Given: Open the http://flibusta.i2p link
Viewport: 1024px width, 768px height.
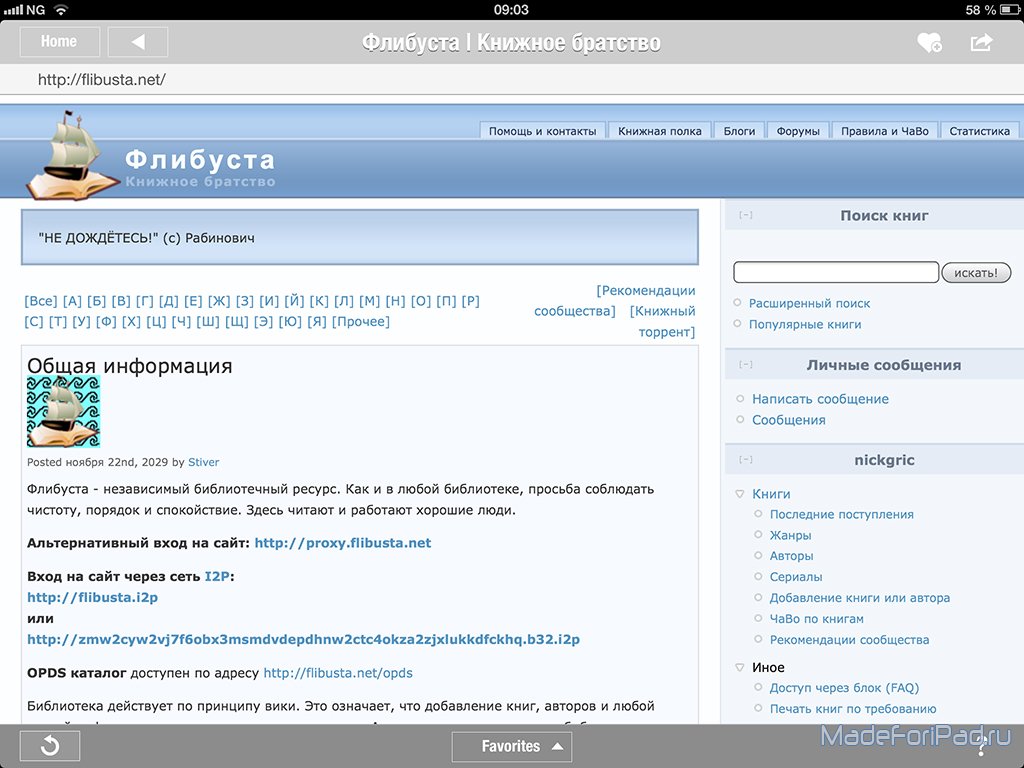Looking at the screenshot, I should tap(93, 598).
